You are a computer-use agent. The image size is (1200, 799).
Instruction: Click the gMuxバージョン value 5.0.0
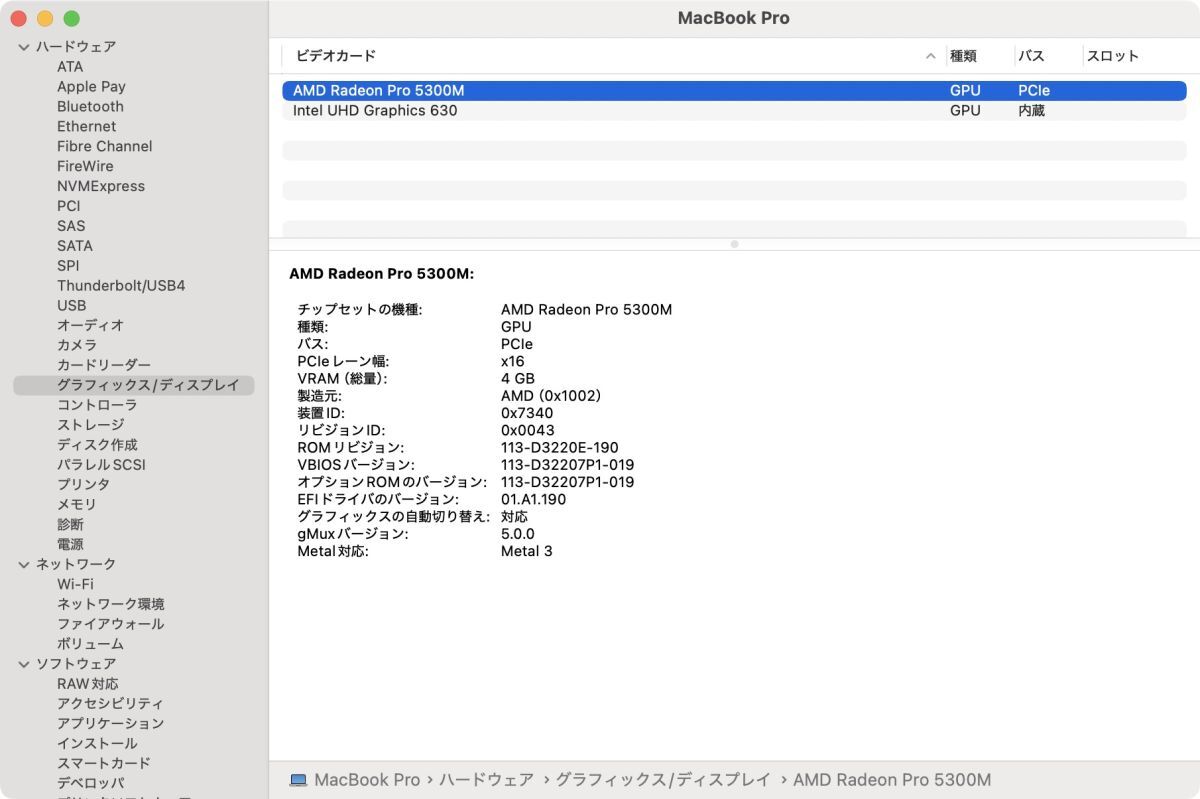click(x=518, y=534)
